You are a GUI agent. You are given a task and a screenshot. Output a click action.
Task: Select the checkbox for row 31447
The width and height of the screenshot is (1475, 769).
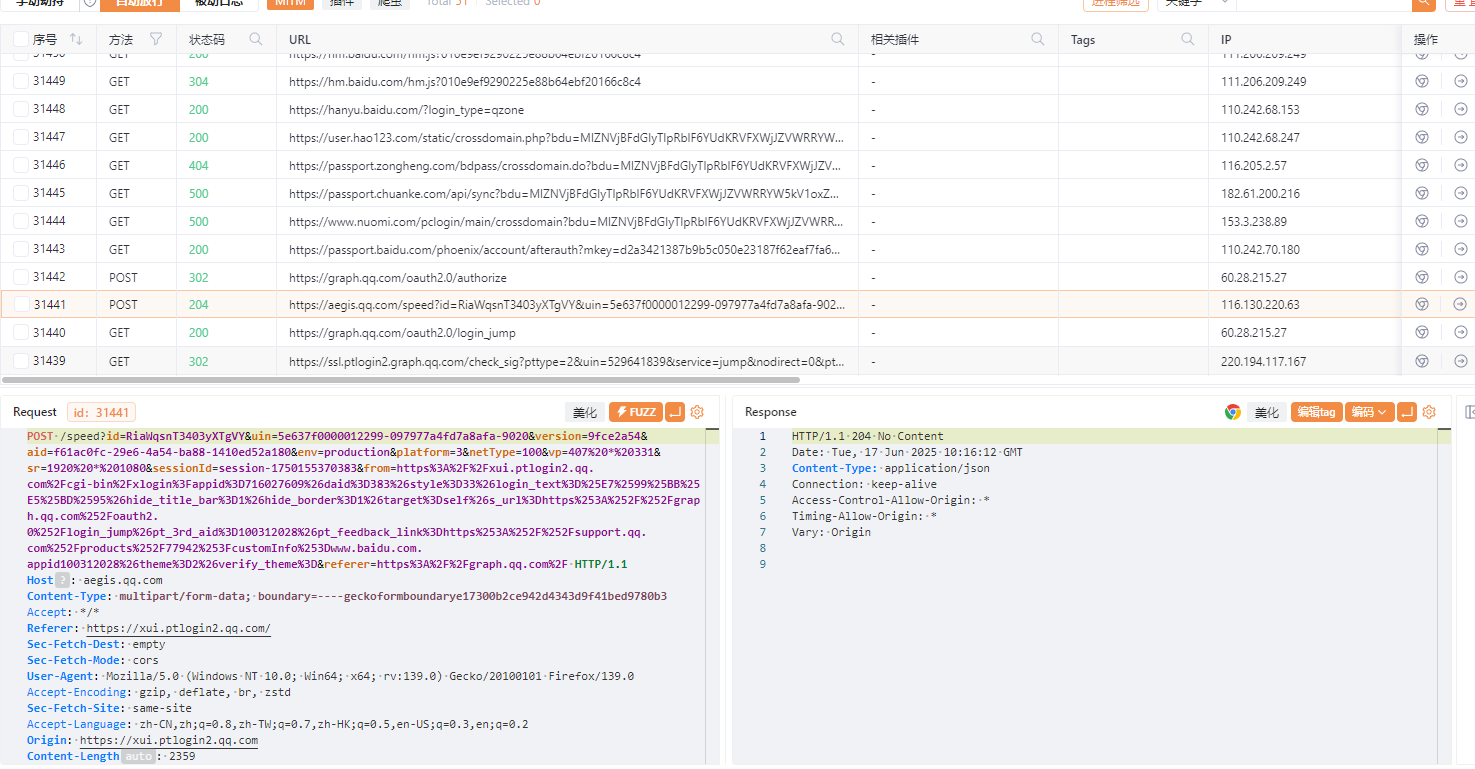(21, 137)
